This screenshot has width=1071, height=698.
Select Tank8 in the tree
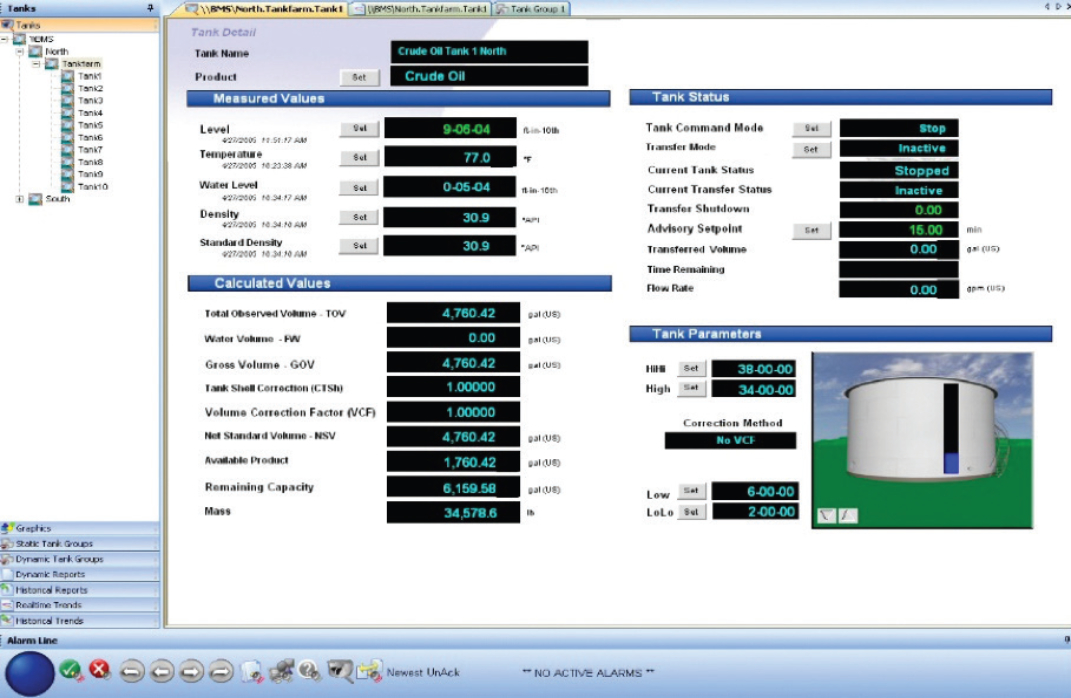90,162
